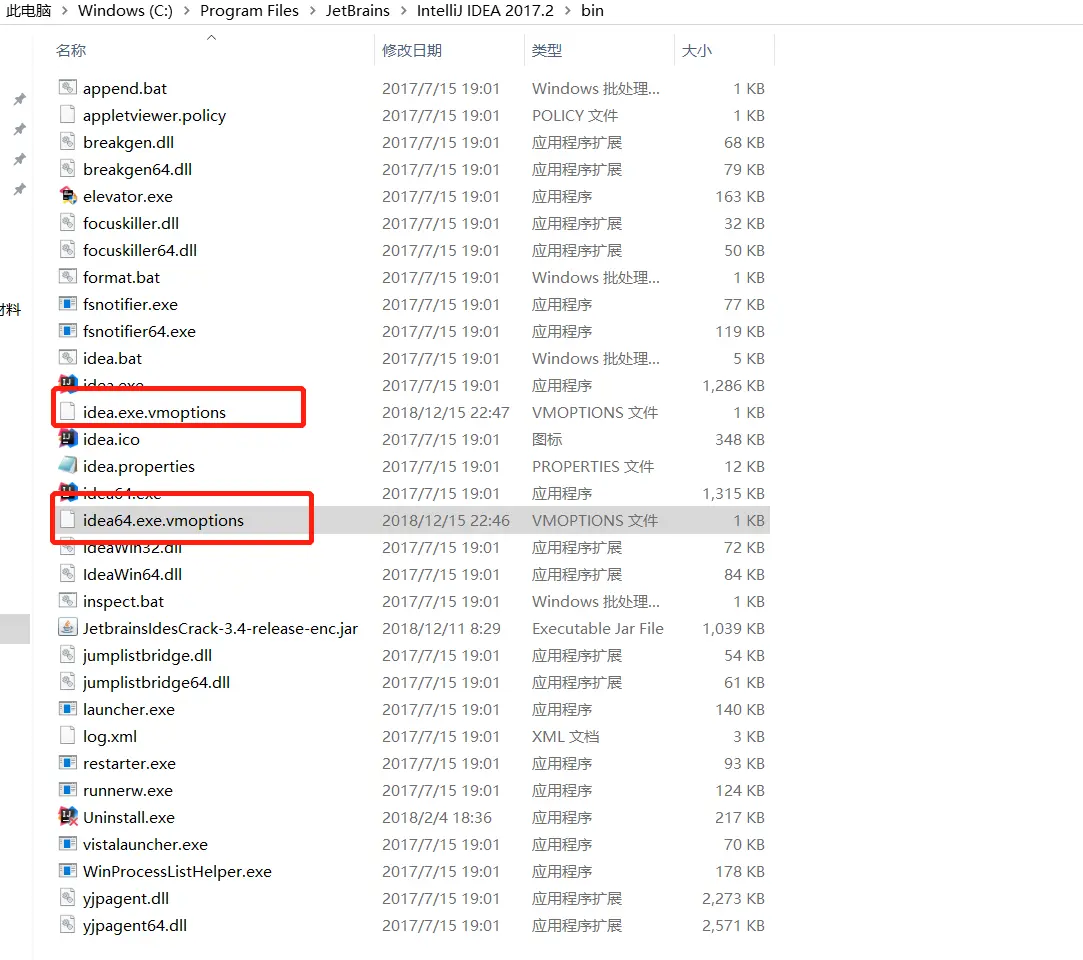Image resolution: width=1083 pixels, height=960 pixels.
Task: Click the idea.ico IntelliJ icon
Action: click(68, 439)
